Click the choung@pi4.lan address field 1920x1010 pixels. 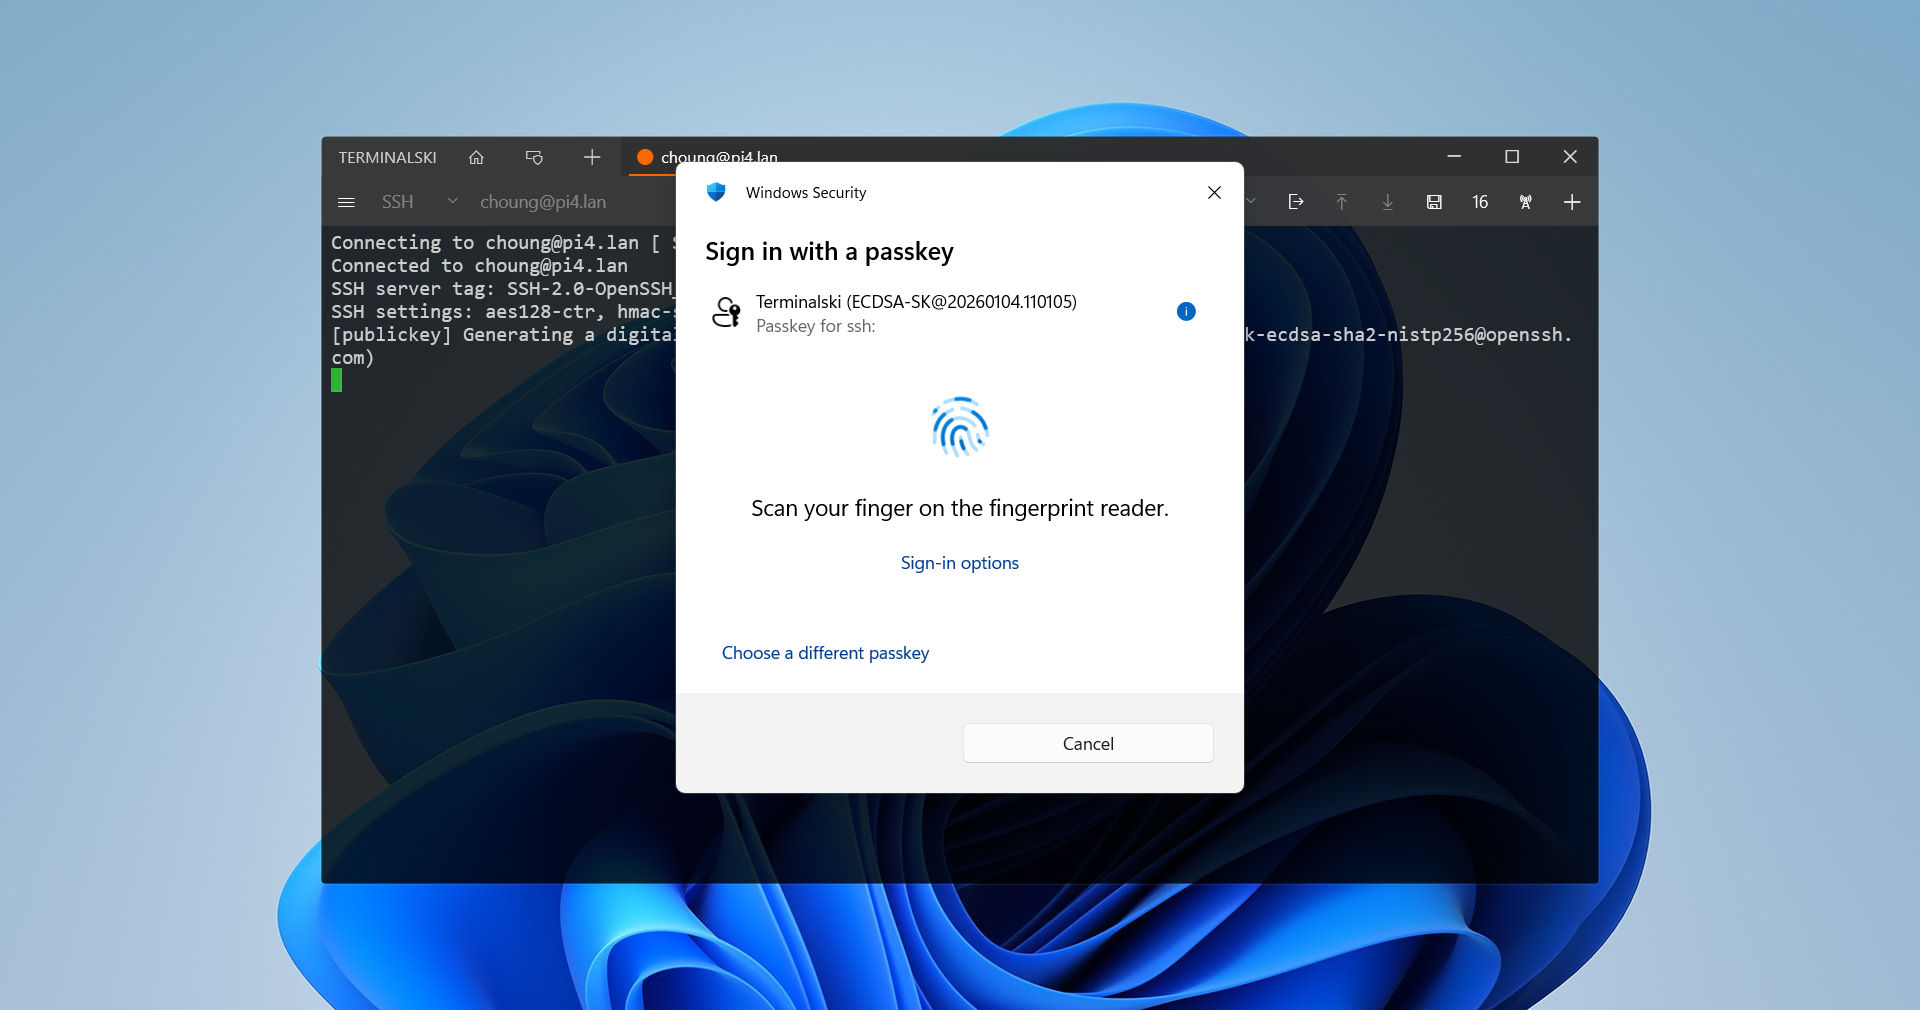[x=543, y=202]
